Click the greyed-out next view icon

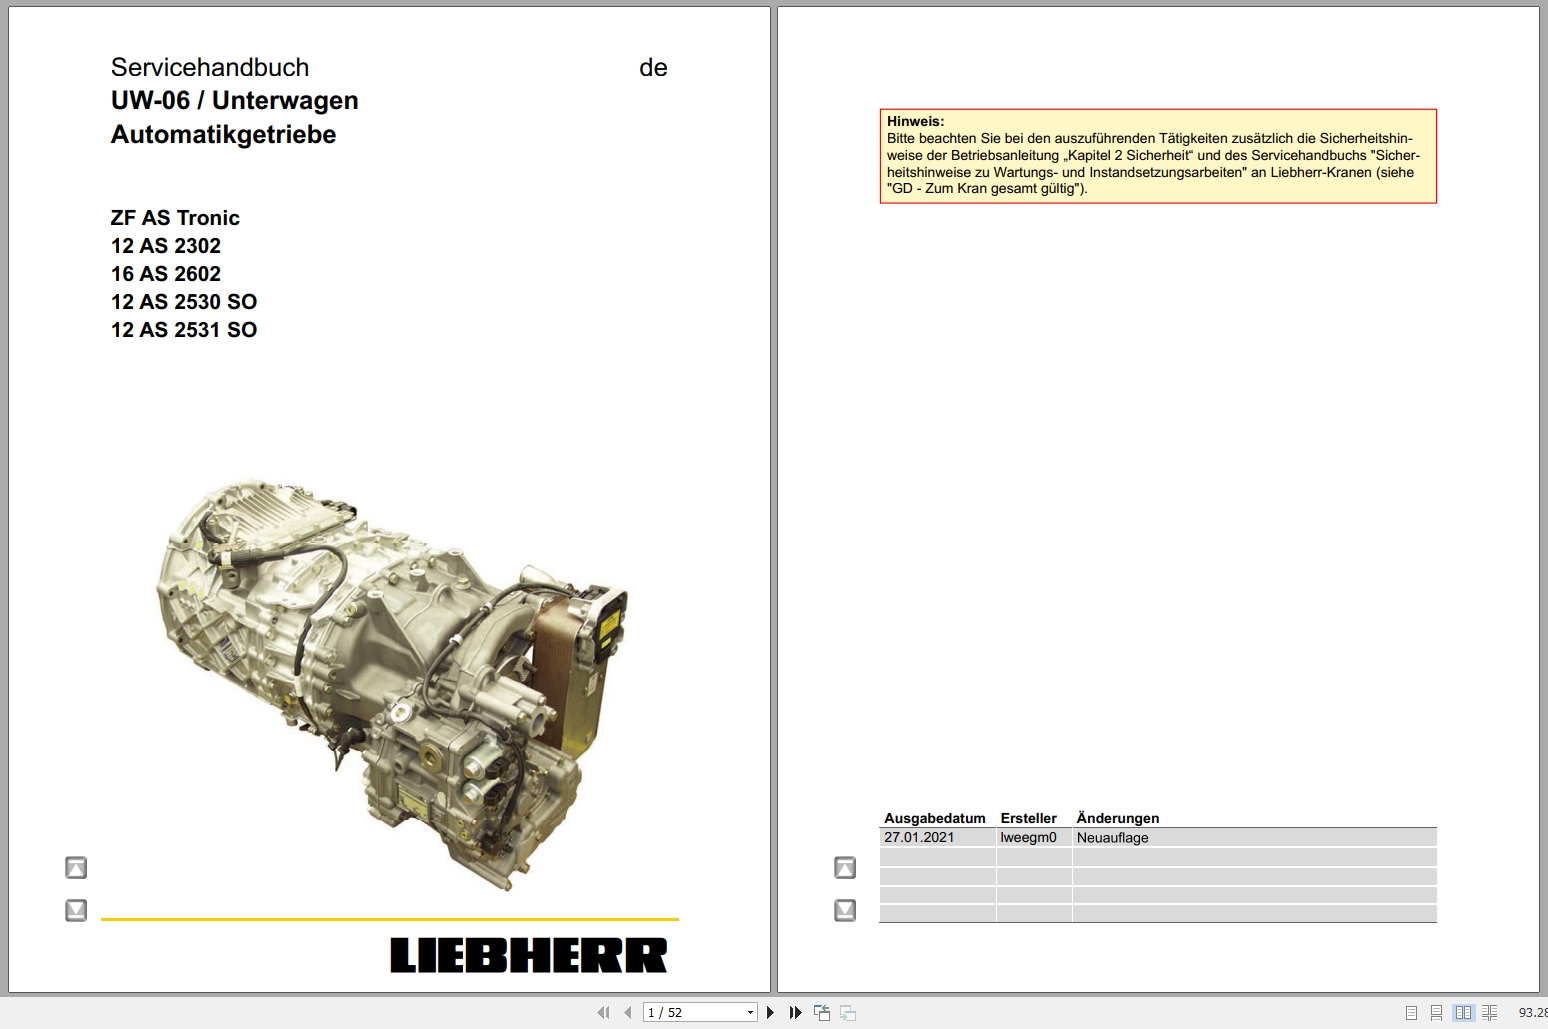tap(848, 1013)
